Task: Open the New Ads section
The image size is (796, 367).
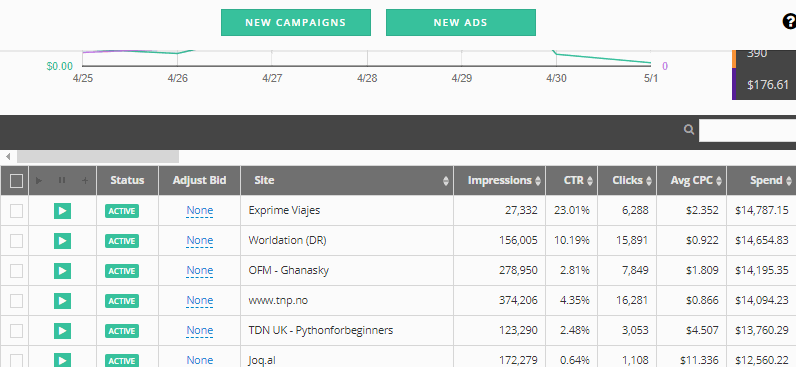Action: point(461,22)
